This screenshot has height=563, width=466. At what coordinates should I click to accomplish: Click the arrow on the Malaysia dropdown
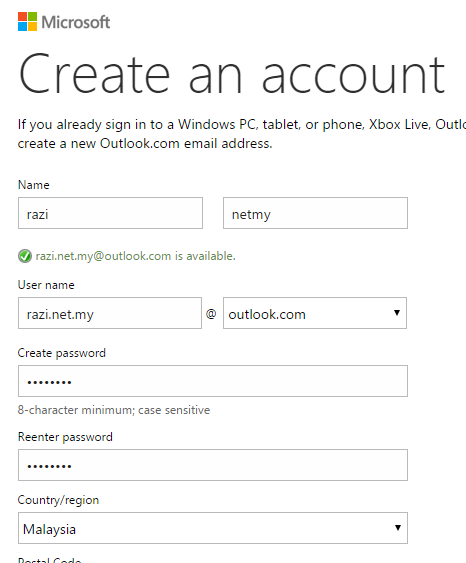click(x=398, y=527)
